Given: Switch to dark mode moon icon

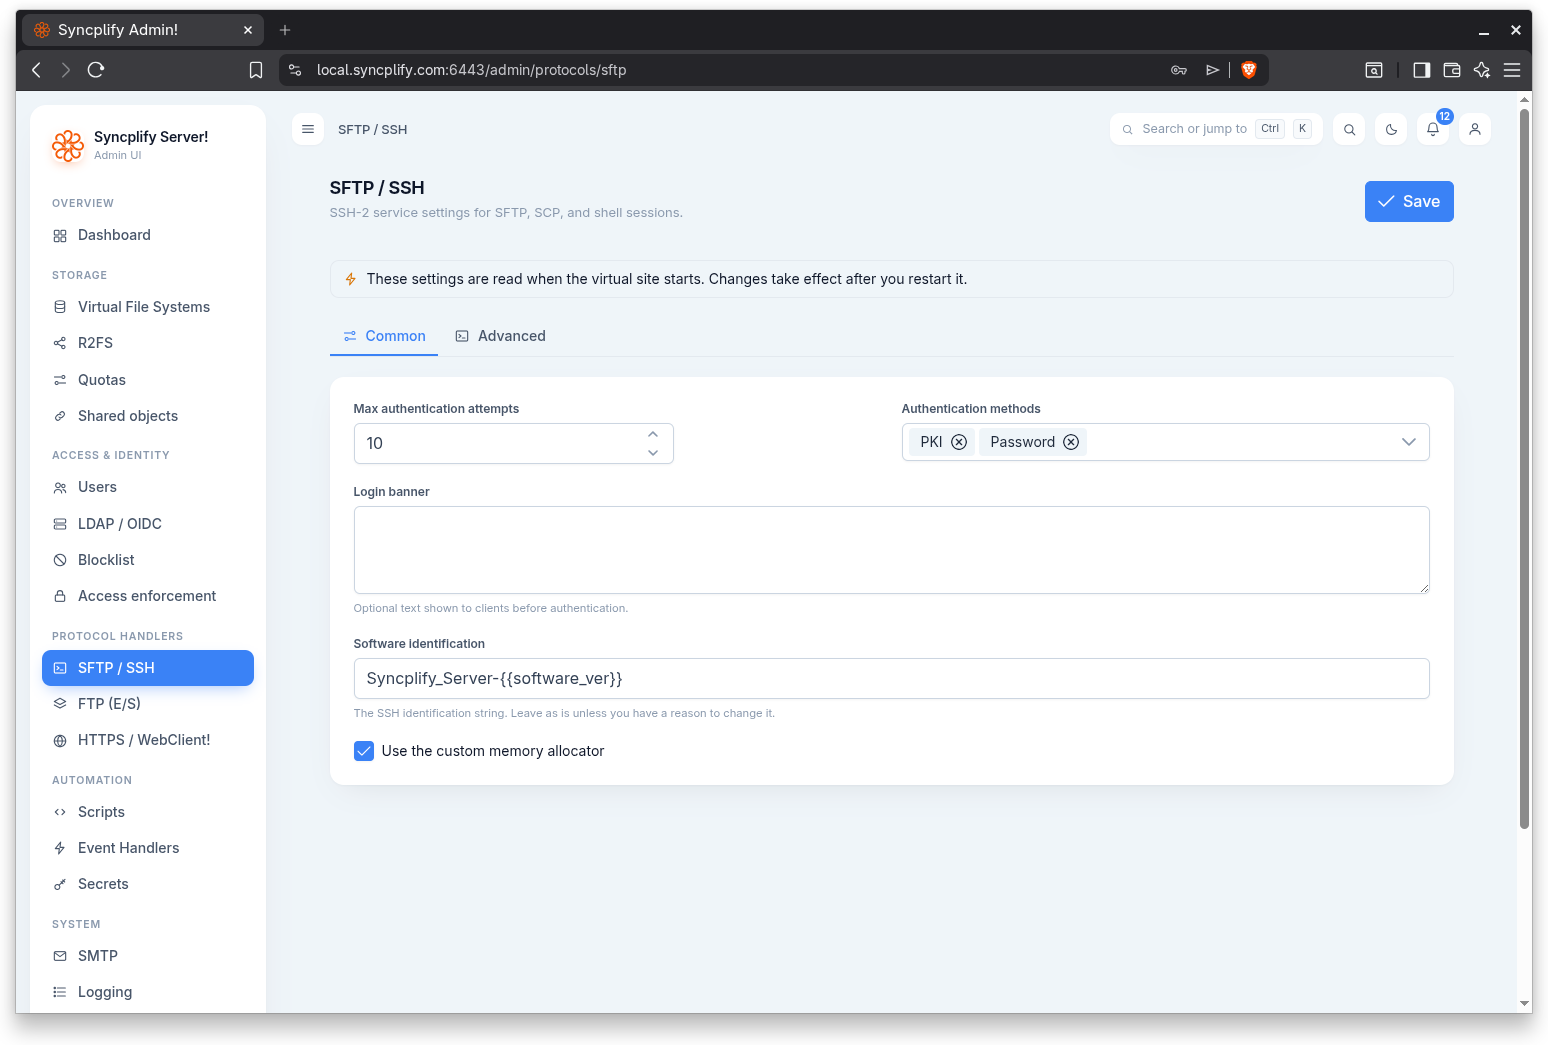Looking at the screenshot, I should point(1391,129).
